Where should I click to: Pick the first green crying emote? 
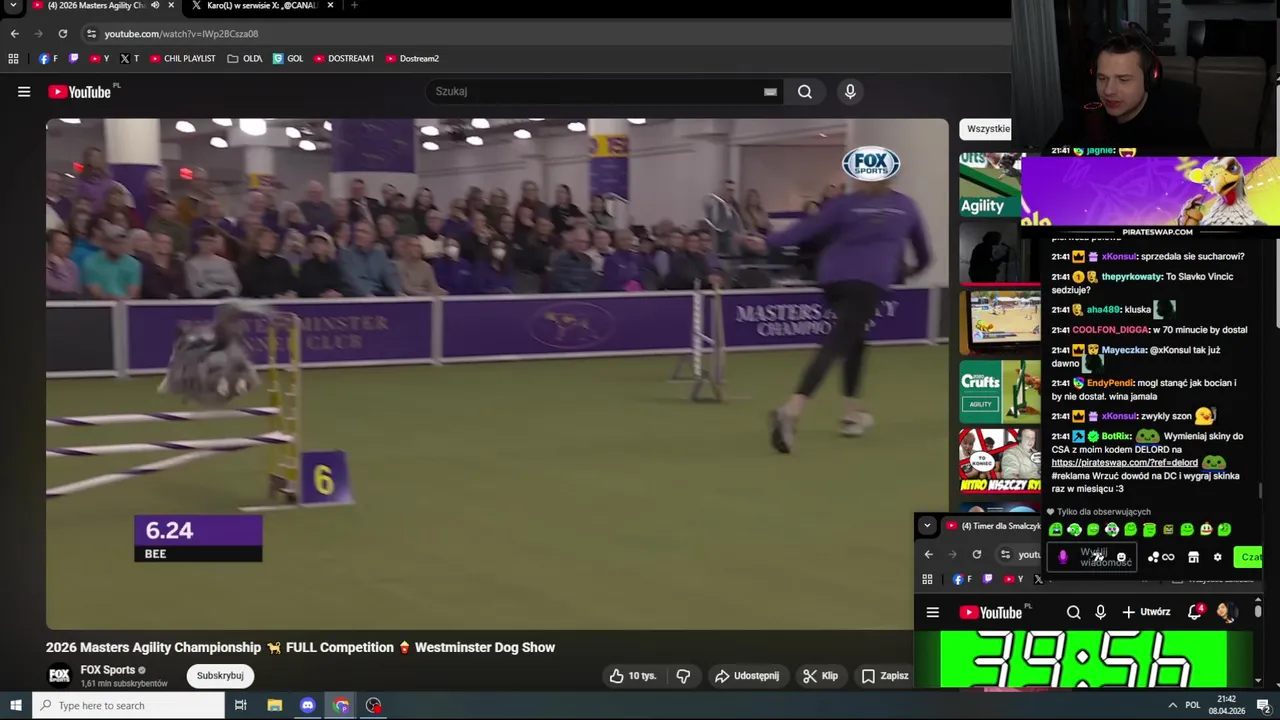[1056, 530]
